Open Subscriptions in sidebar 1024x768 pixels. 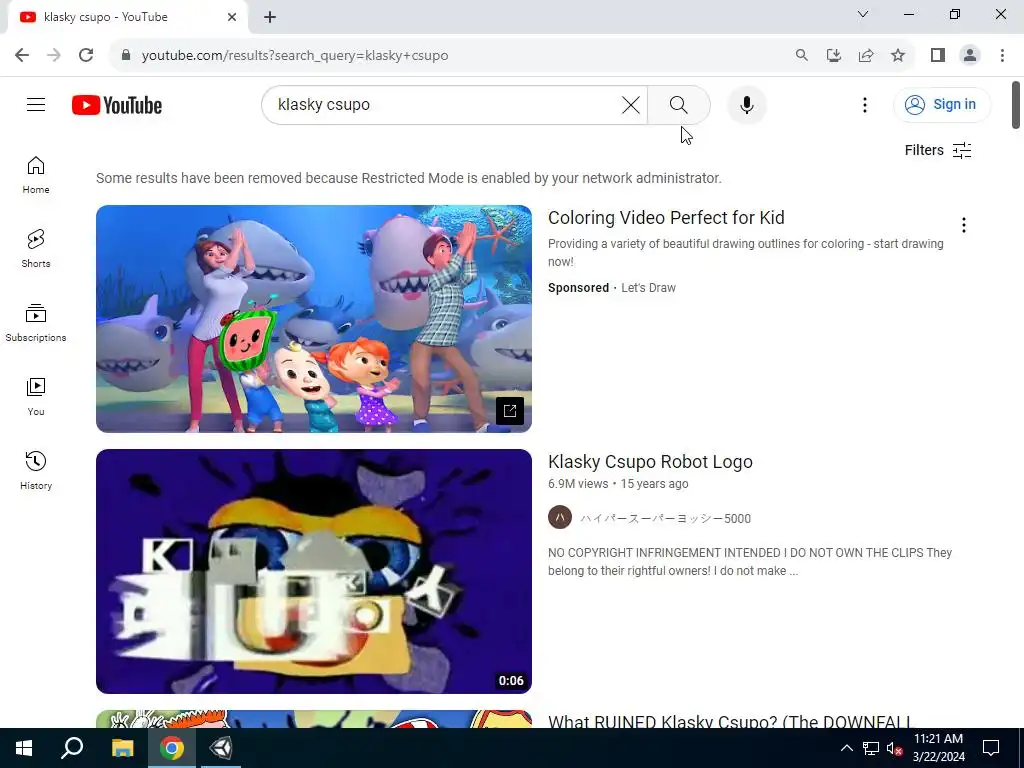[36, 323]
